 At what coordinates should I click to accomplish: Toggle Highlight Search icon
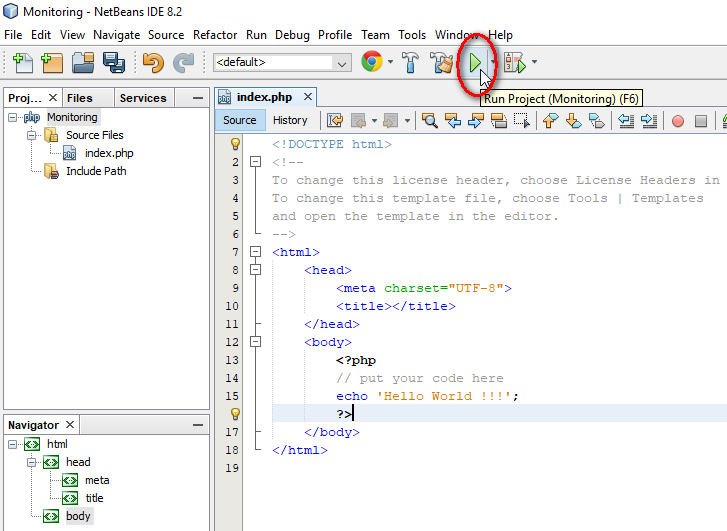click(499, 121)
